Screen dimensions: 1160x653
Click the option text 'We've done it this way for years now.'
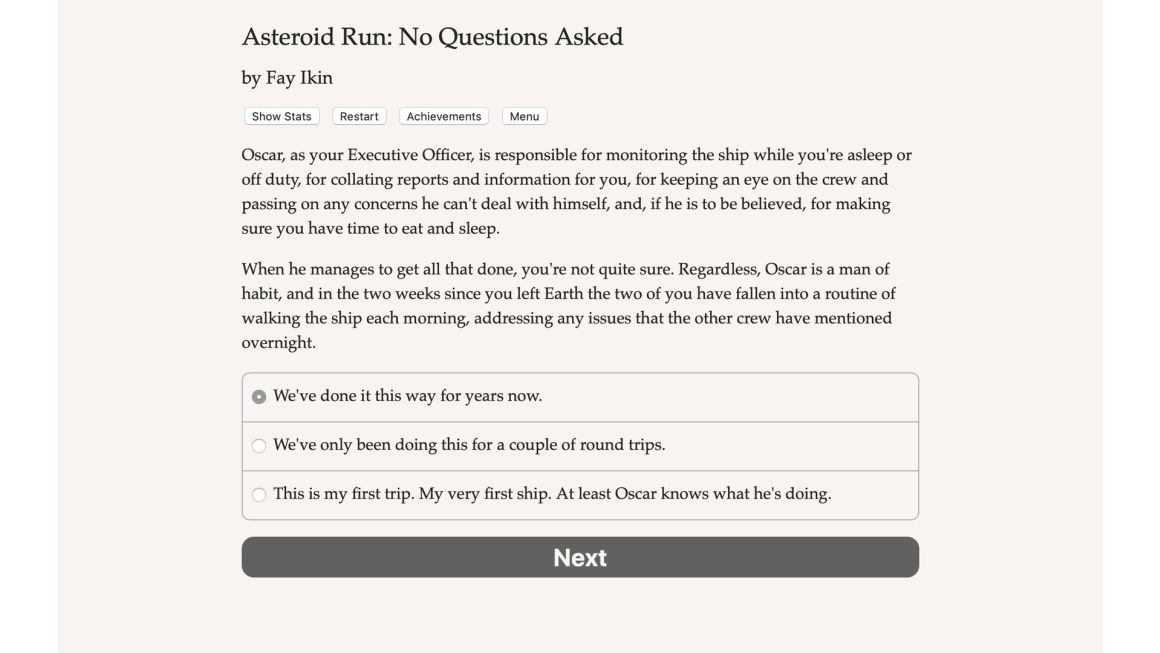(x=408, y=396)
